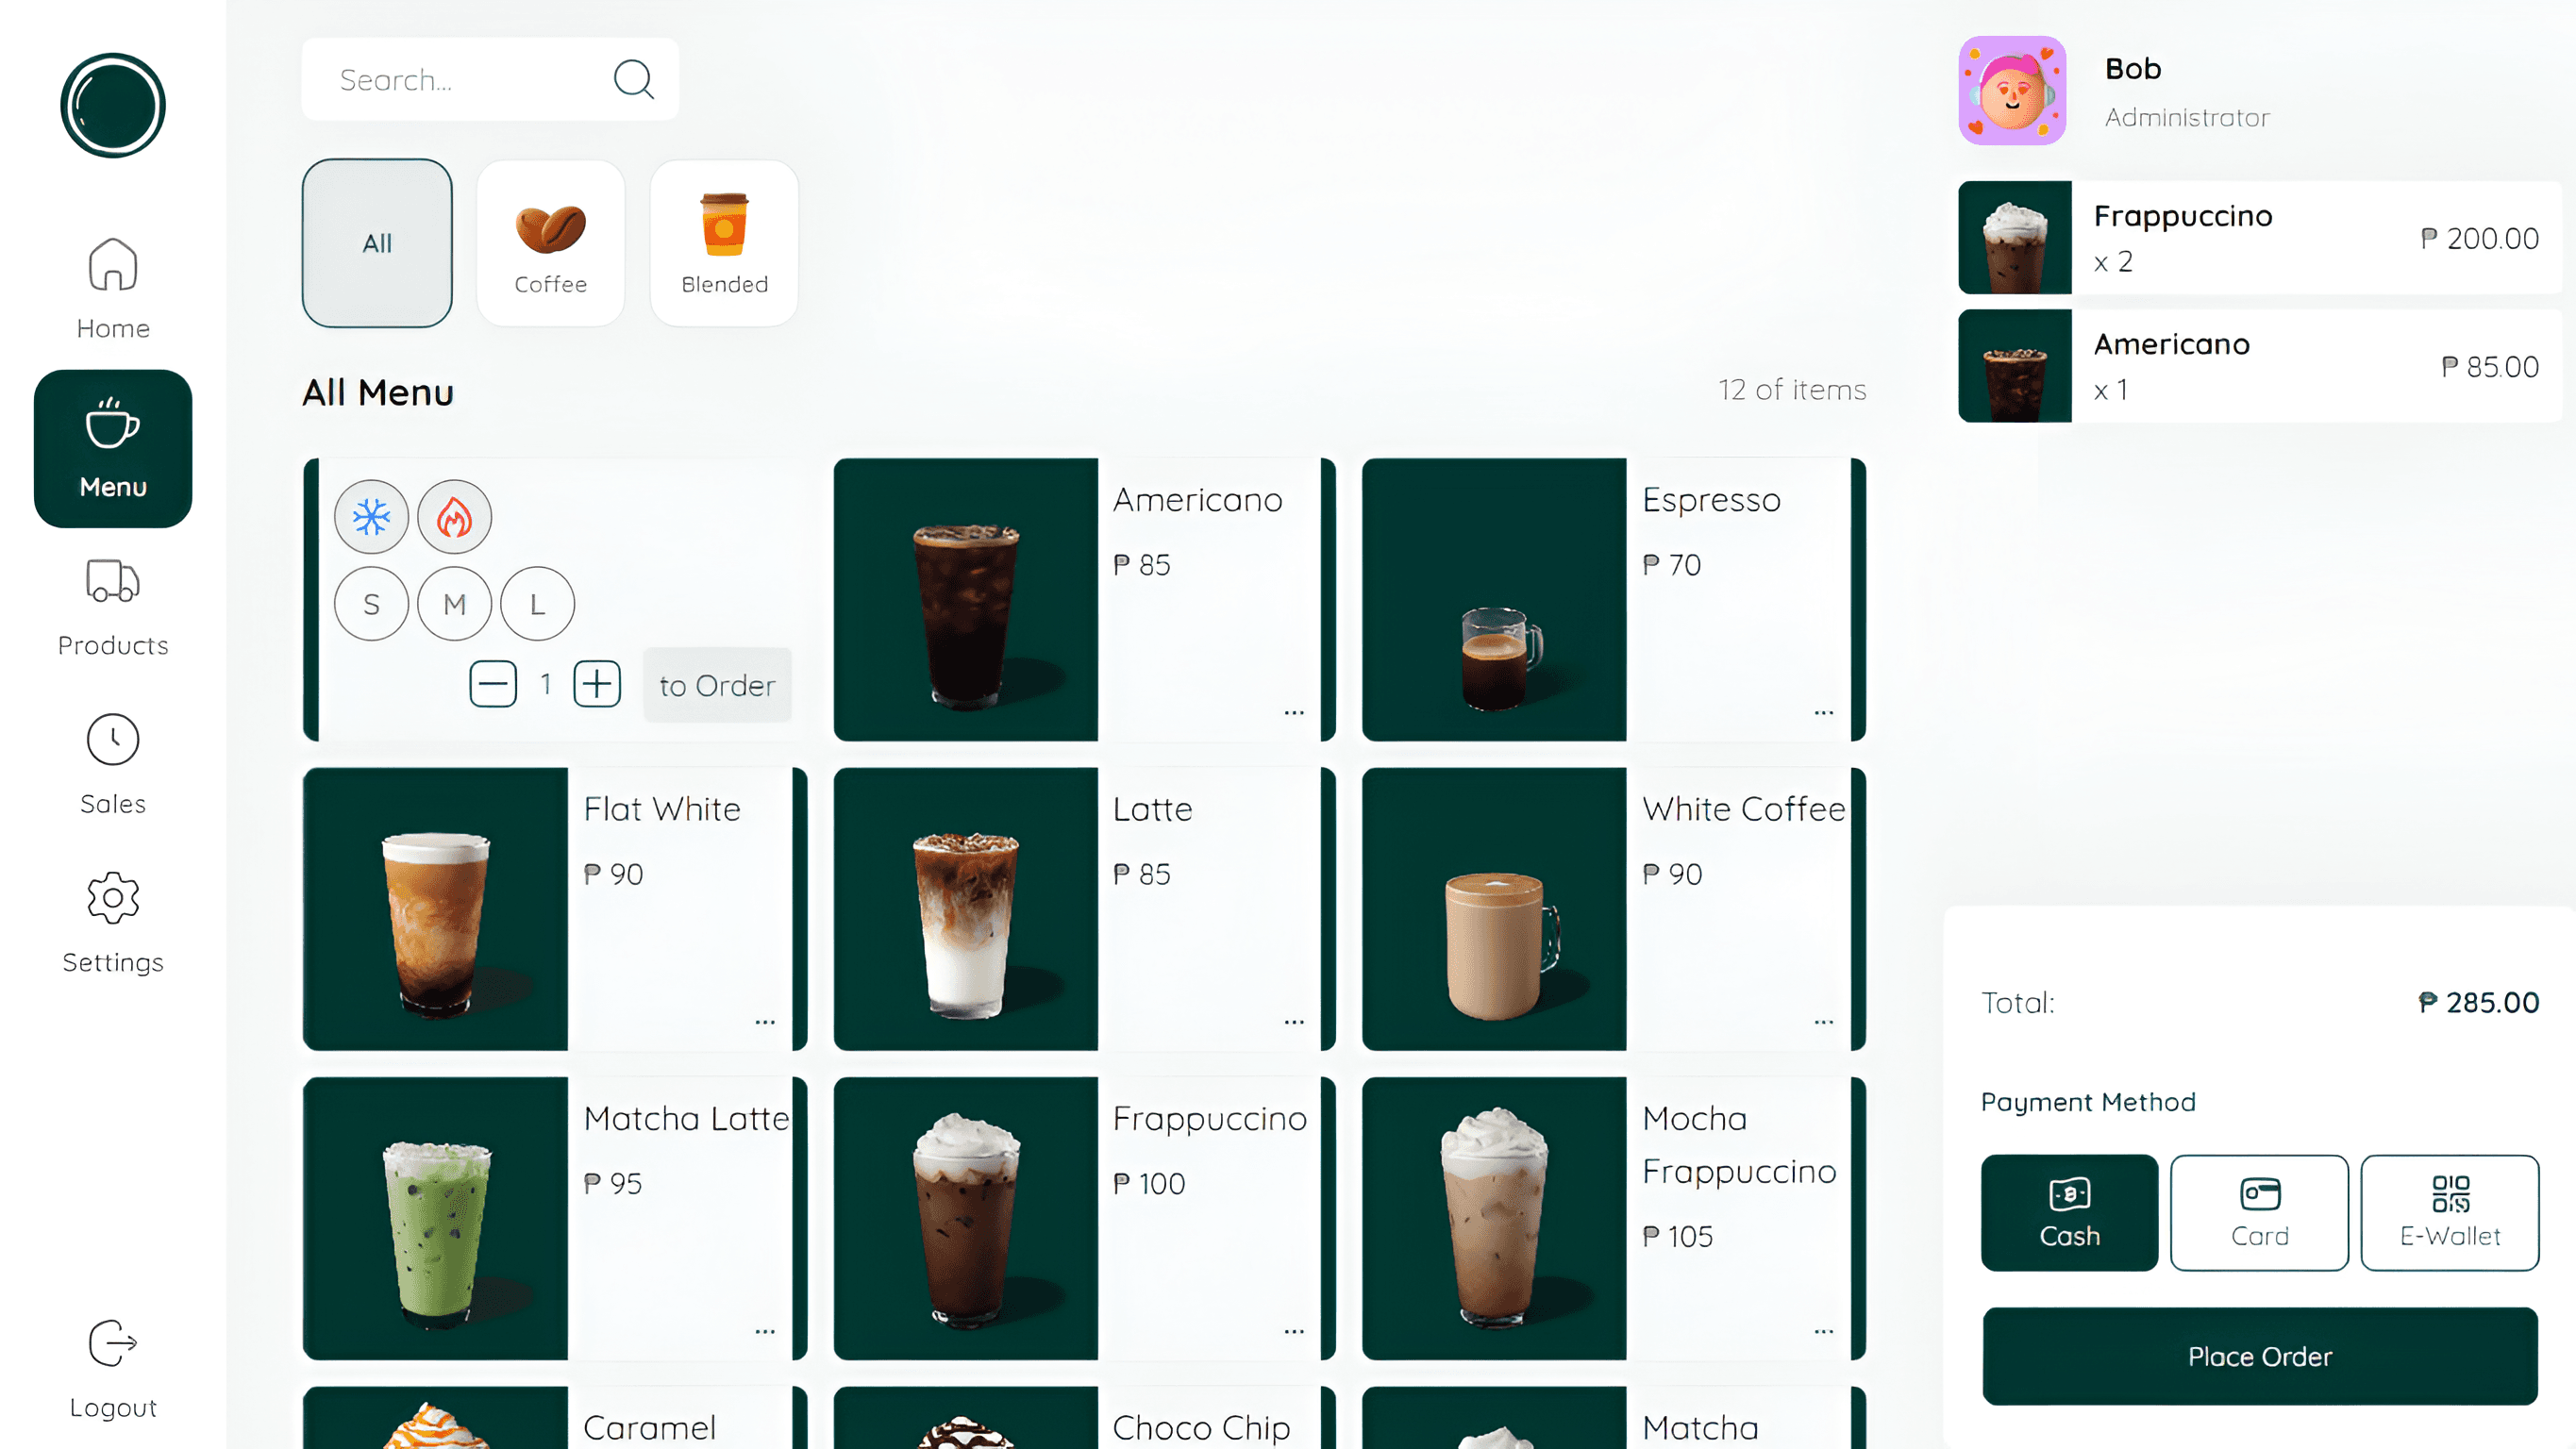The image size is (2576, 1449).
Task: Select the iced snowflake temperature option
Action: pos(371,517)
